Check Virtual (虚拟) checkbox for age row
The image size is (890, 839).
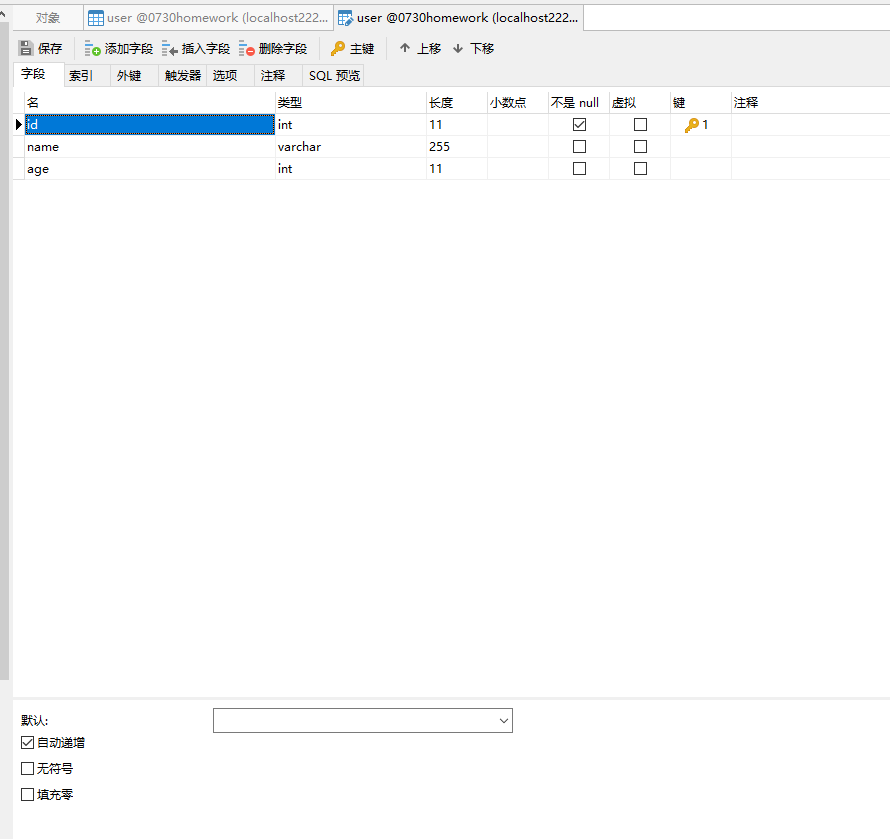(640, 169)
